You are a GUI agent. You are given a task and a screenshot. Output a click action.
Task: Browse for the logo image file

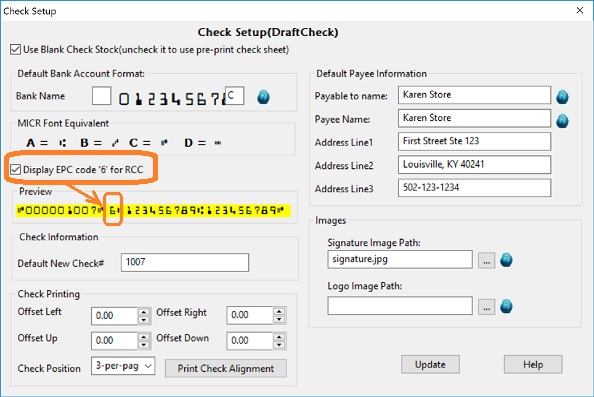pos(486,307)
